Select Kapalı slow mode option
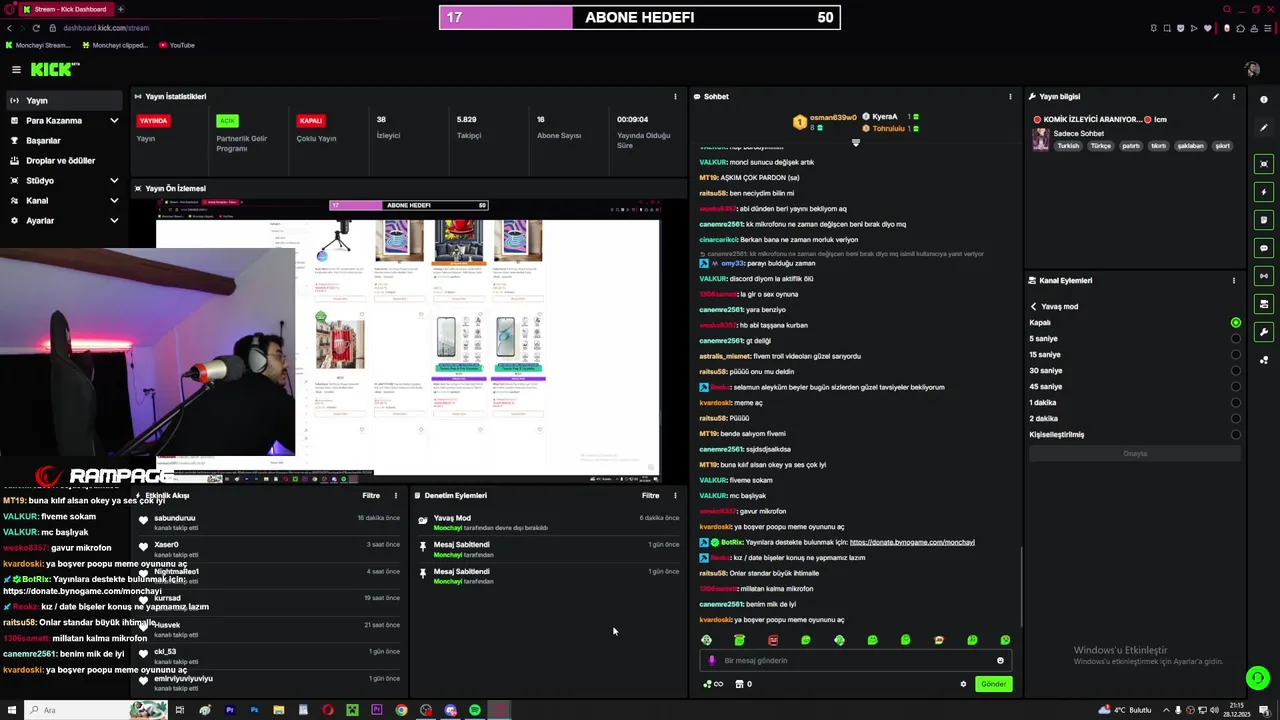 [1134, 323]
